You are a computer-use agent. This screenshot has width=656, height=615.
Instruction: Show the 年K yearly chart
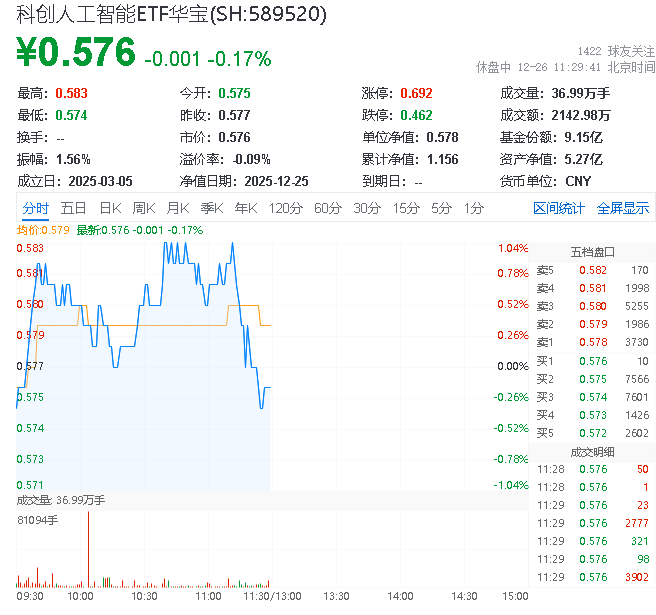tap(245, 208)
